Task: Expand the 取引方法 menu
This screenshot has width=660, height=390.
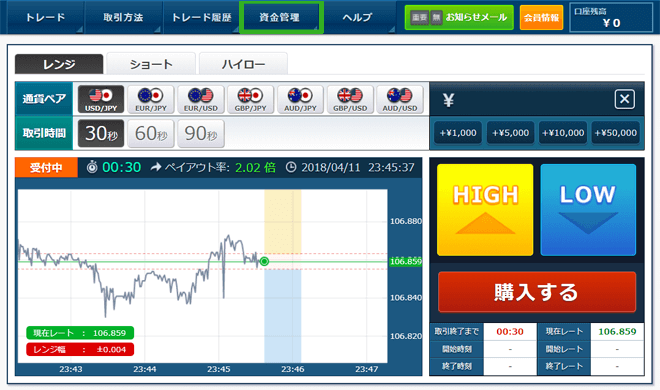Action: (123, 17)
